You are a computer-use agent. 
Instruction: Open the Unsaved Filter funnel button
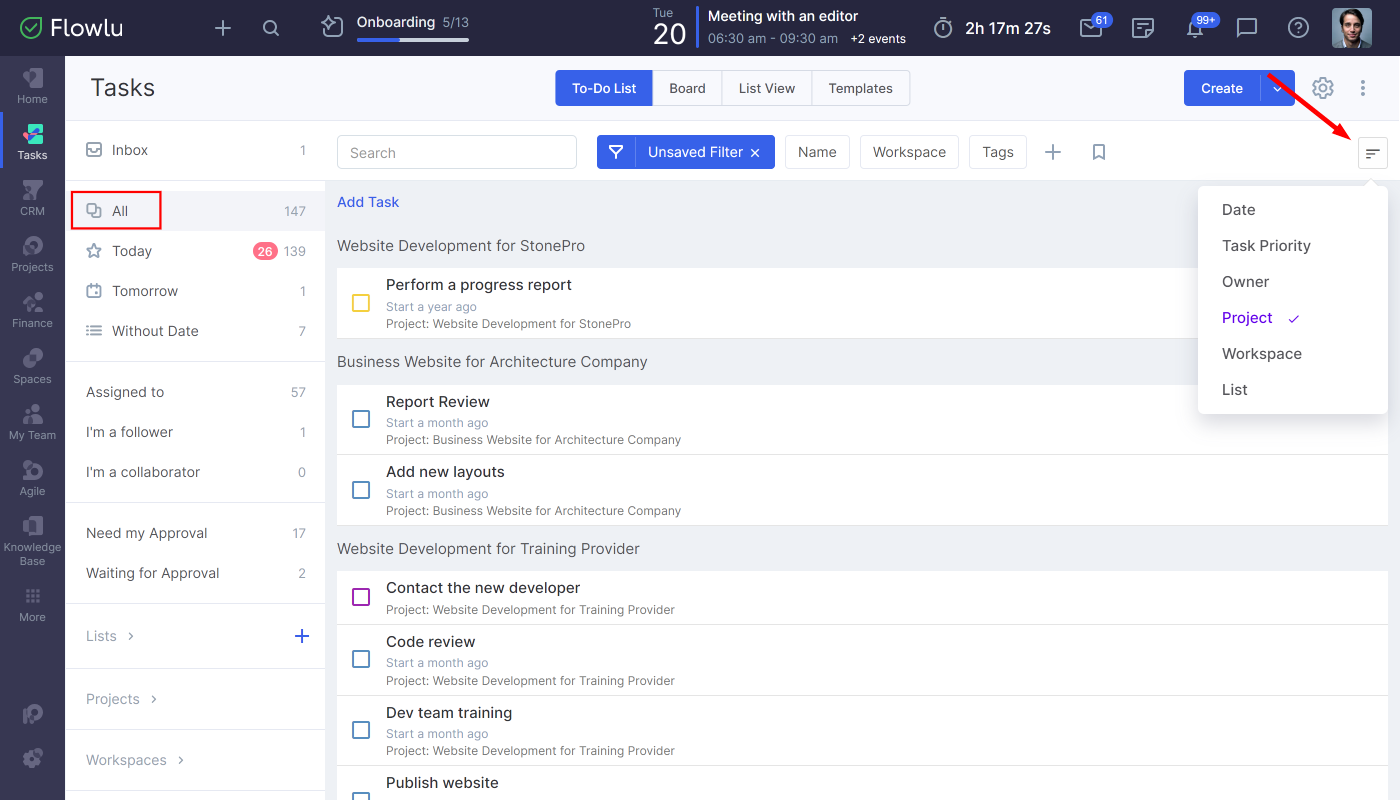(x=616, y=152)
